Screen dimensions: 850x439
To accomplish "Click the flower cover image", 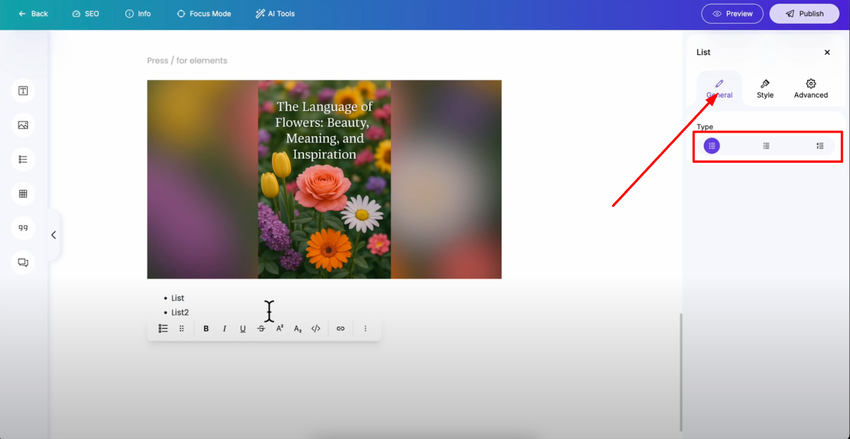I will coord(324,179).
